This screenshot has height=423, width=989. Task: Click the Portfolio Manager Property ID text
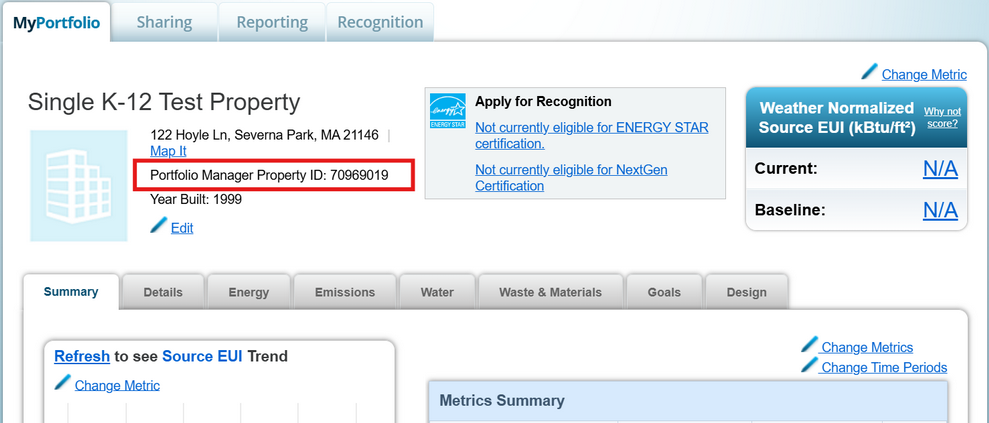(269, 175)
